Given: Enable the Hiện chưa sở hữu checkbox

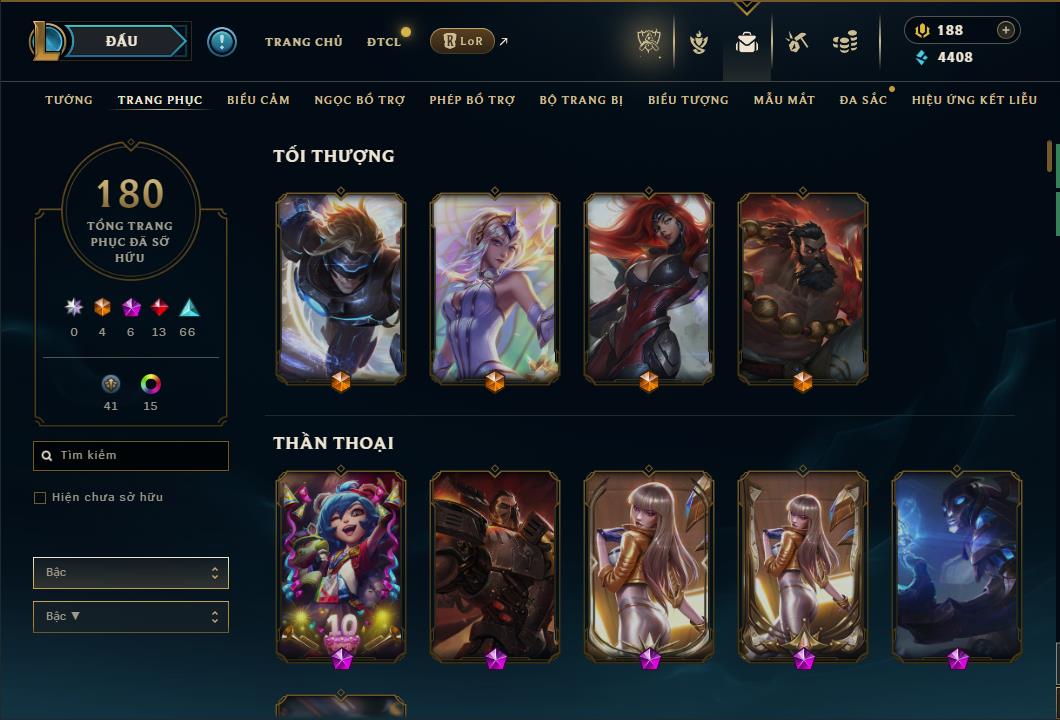Looking at the screenshot, I should (x=40, y=498).
